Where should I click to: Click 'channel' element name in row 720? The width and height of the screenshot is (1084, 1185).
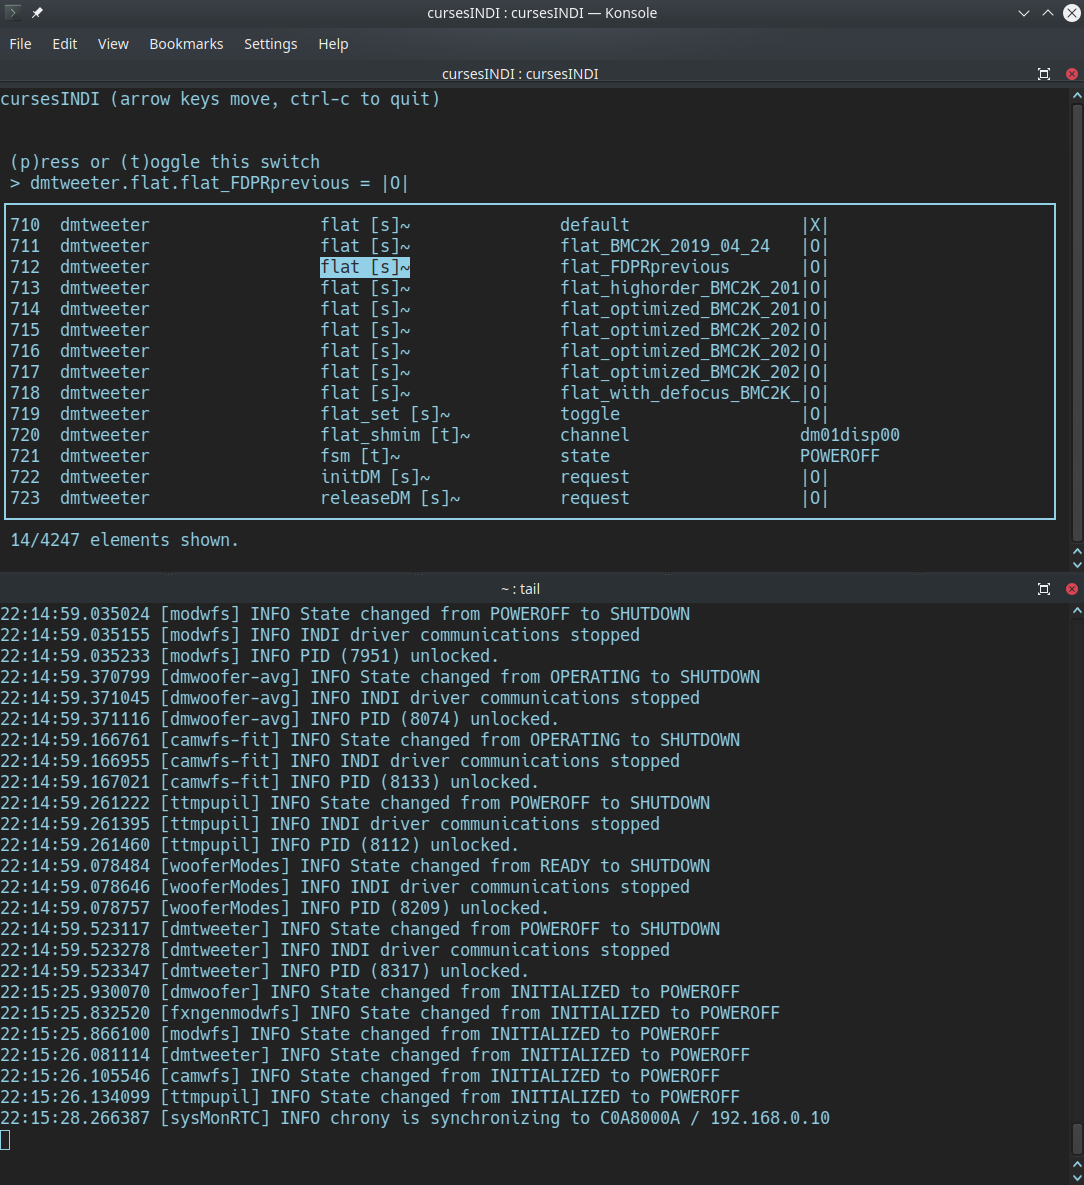[x=595, y=435]
